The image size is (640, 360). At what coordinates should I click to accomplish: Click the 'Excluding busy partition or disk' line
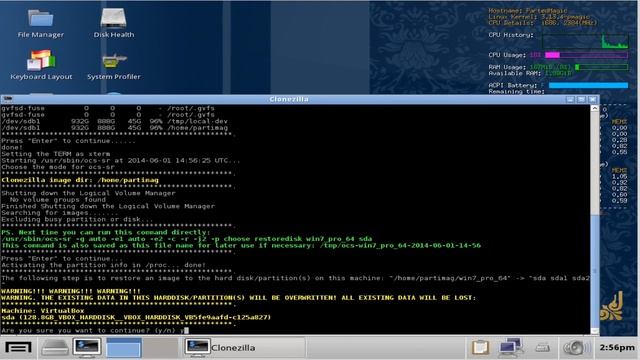(77, 219)
